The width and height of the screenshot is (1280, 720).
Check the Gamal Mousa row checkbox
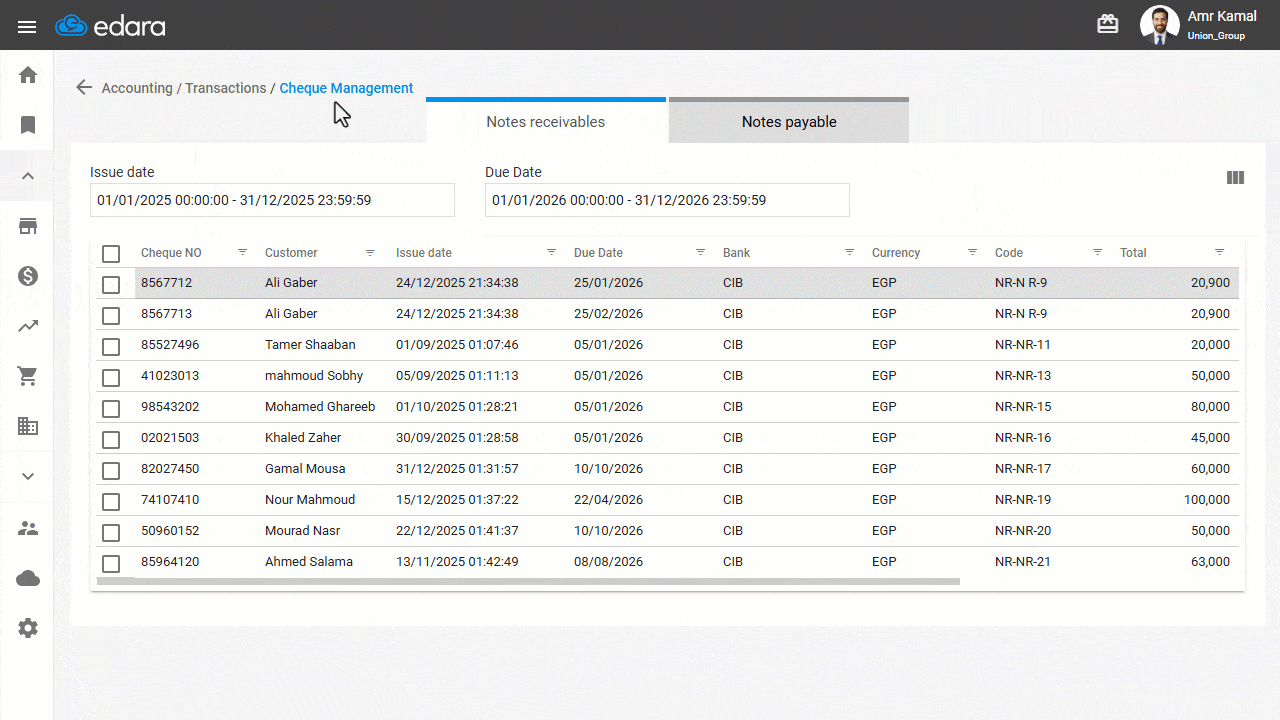pyautogui.click(x=111, y=471)
